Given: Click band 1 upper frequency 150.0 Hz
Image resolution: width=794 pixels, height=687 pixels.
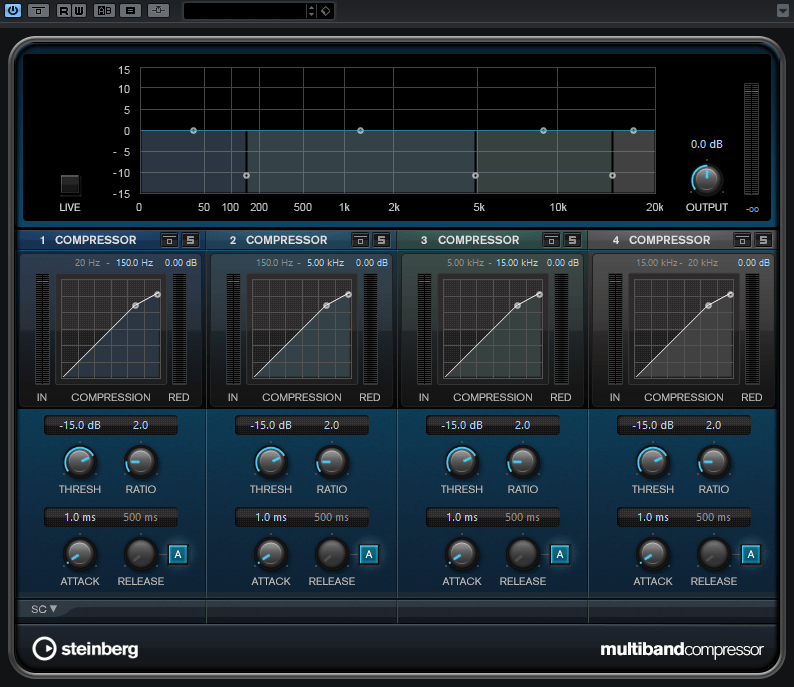Looking at the screenshot, I should coord(134,263).
